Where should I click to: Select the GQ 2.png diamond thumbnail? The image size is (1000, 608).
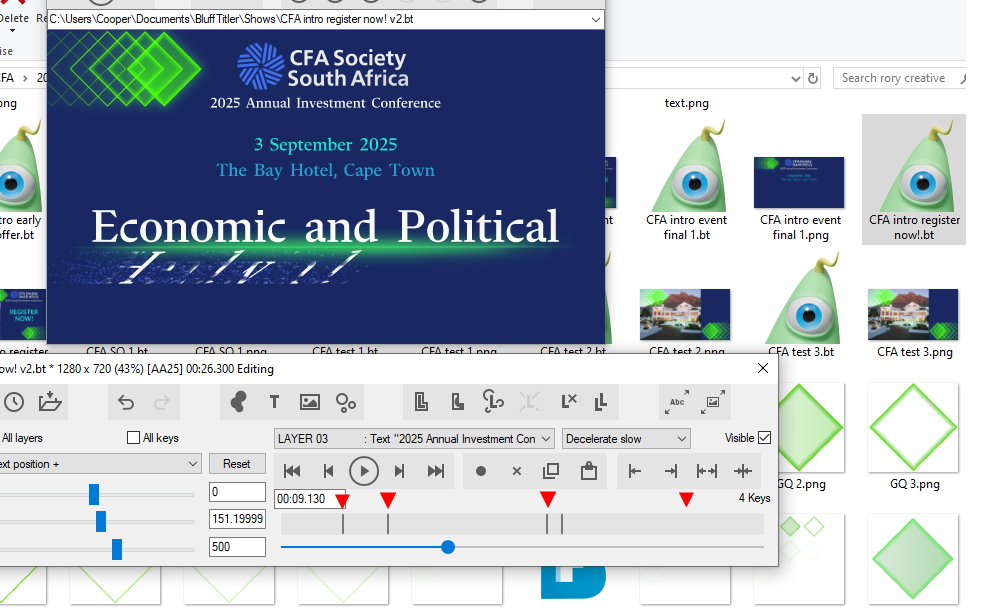(x=809, y=427)
